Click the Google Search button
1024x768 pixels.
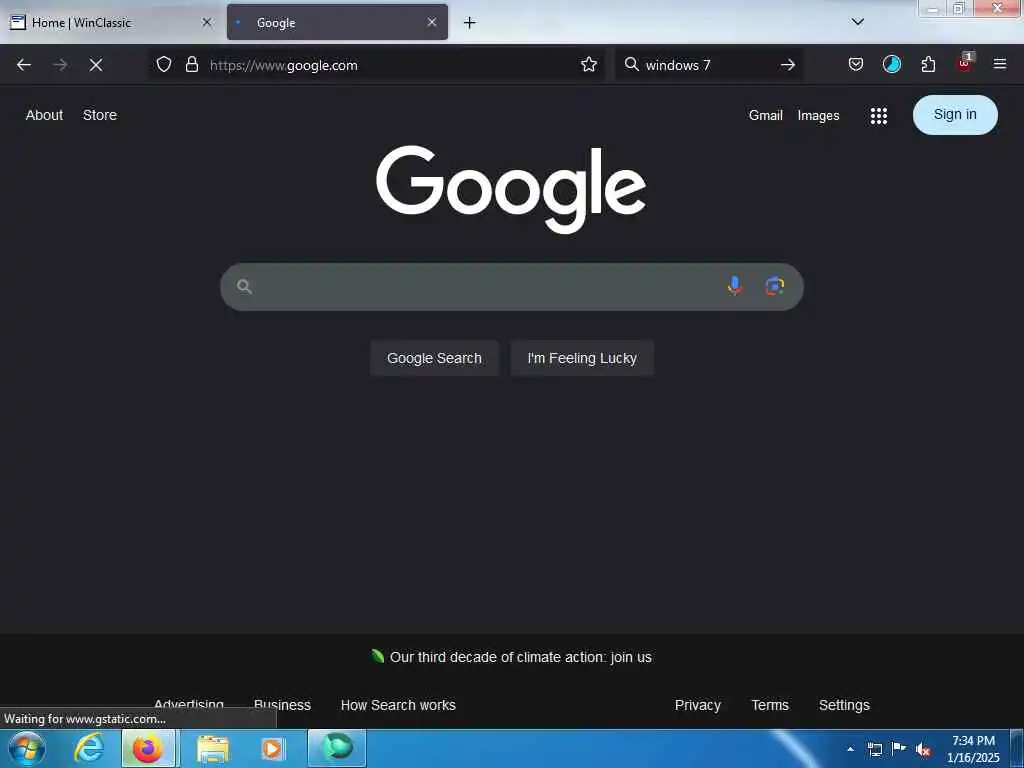coord(434,358)
